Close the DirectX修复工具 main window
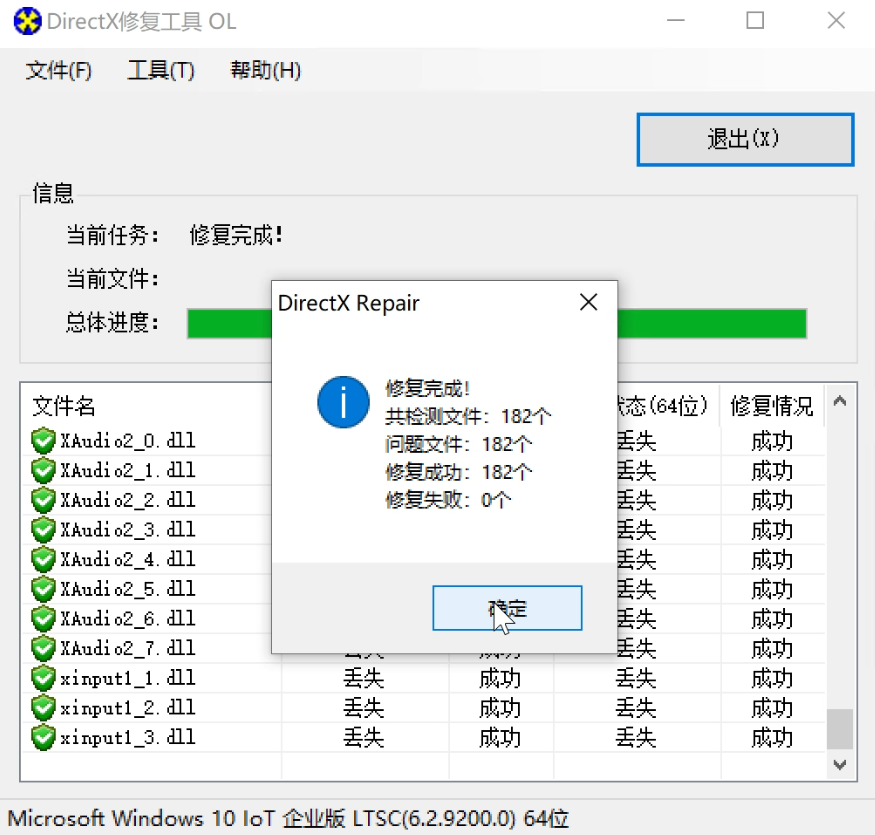The image size is (875, 835). 836,21
